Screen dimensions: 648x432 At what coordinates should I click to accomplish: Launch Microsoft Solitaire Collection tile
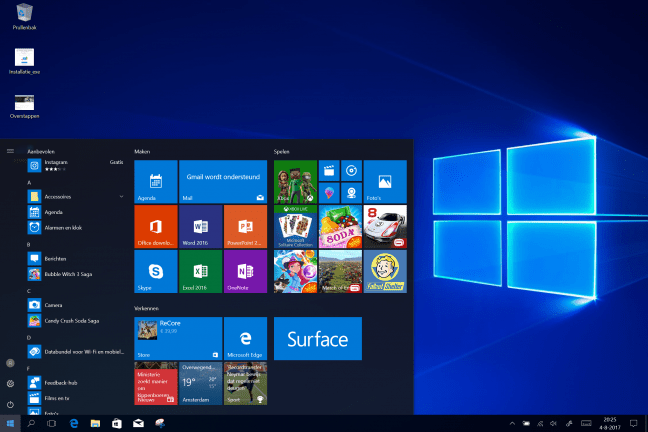tap(295, 227)
